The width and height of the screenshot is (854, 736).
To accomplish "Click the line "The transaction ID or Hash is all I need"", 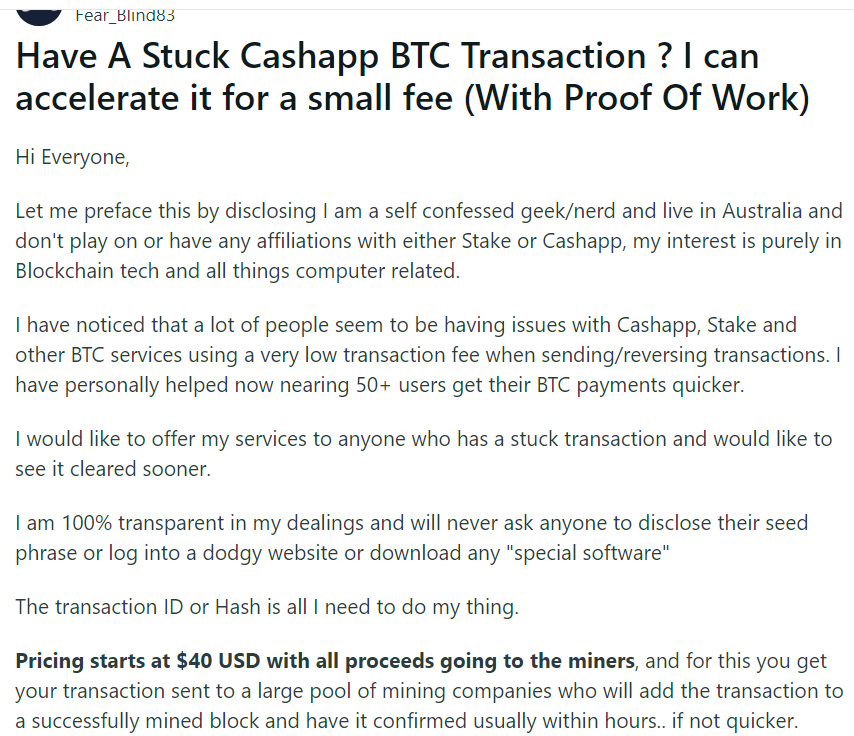I will pyautogui.click(x=267, y=607).
